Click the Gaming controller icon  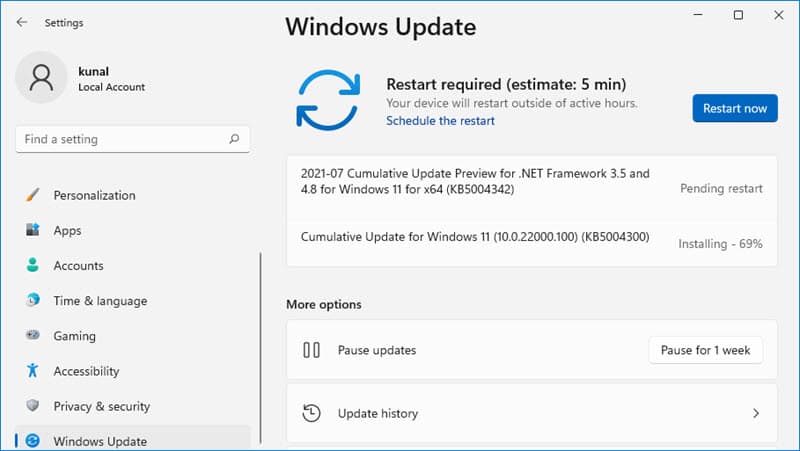pos(33,335)
